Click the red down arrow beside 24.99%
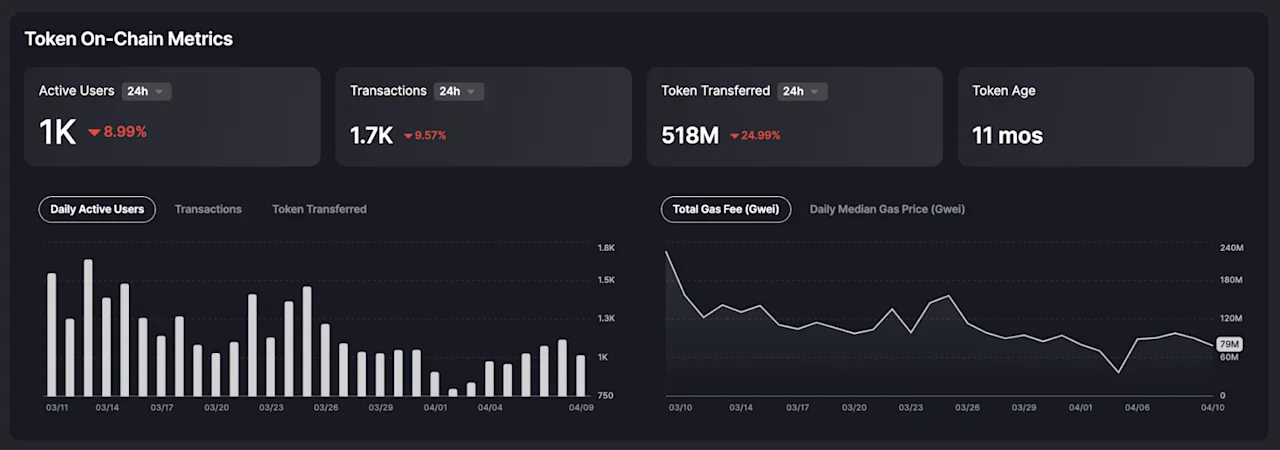This screenshot has height=450, width=1280. tap(735, 136)
